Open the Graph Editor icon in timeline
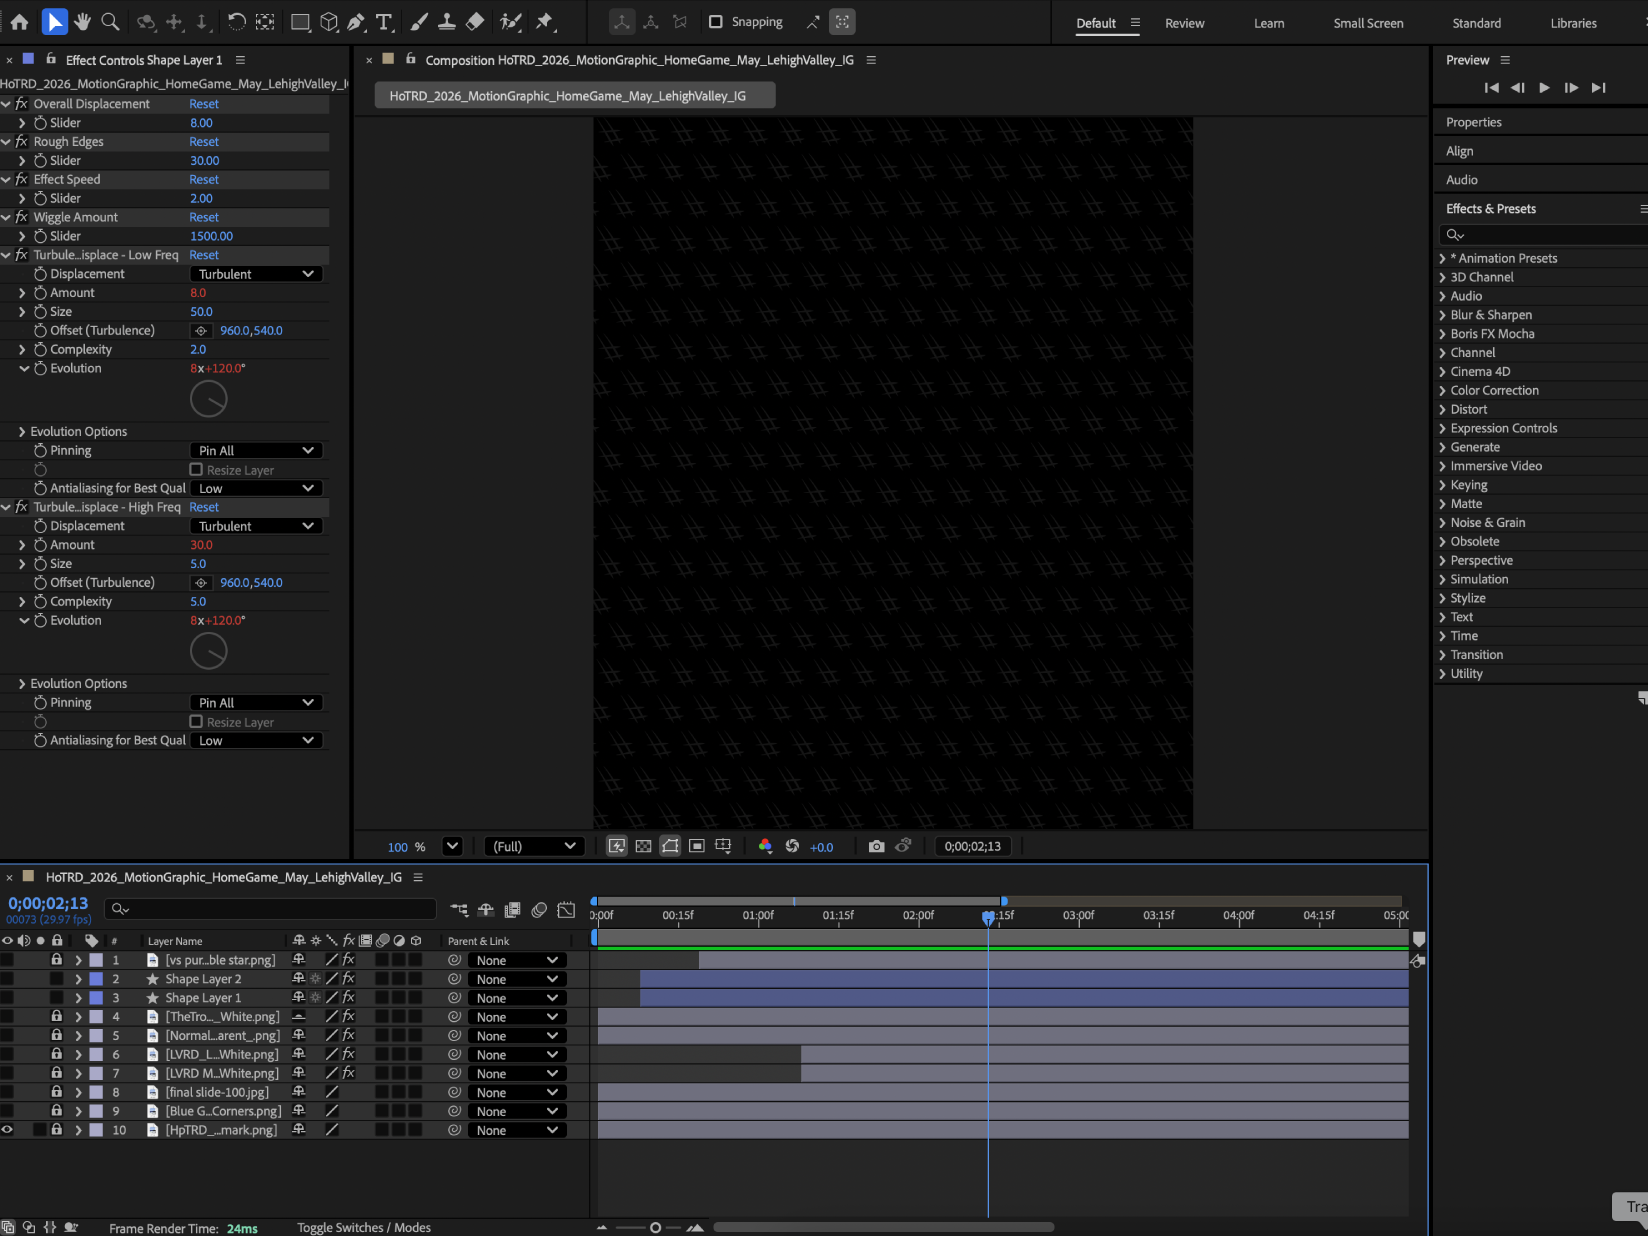Viewport: 1648px width, 1236px height. tap(566, 910)
